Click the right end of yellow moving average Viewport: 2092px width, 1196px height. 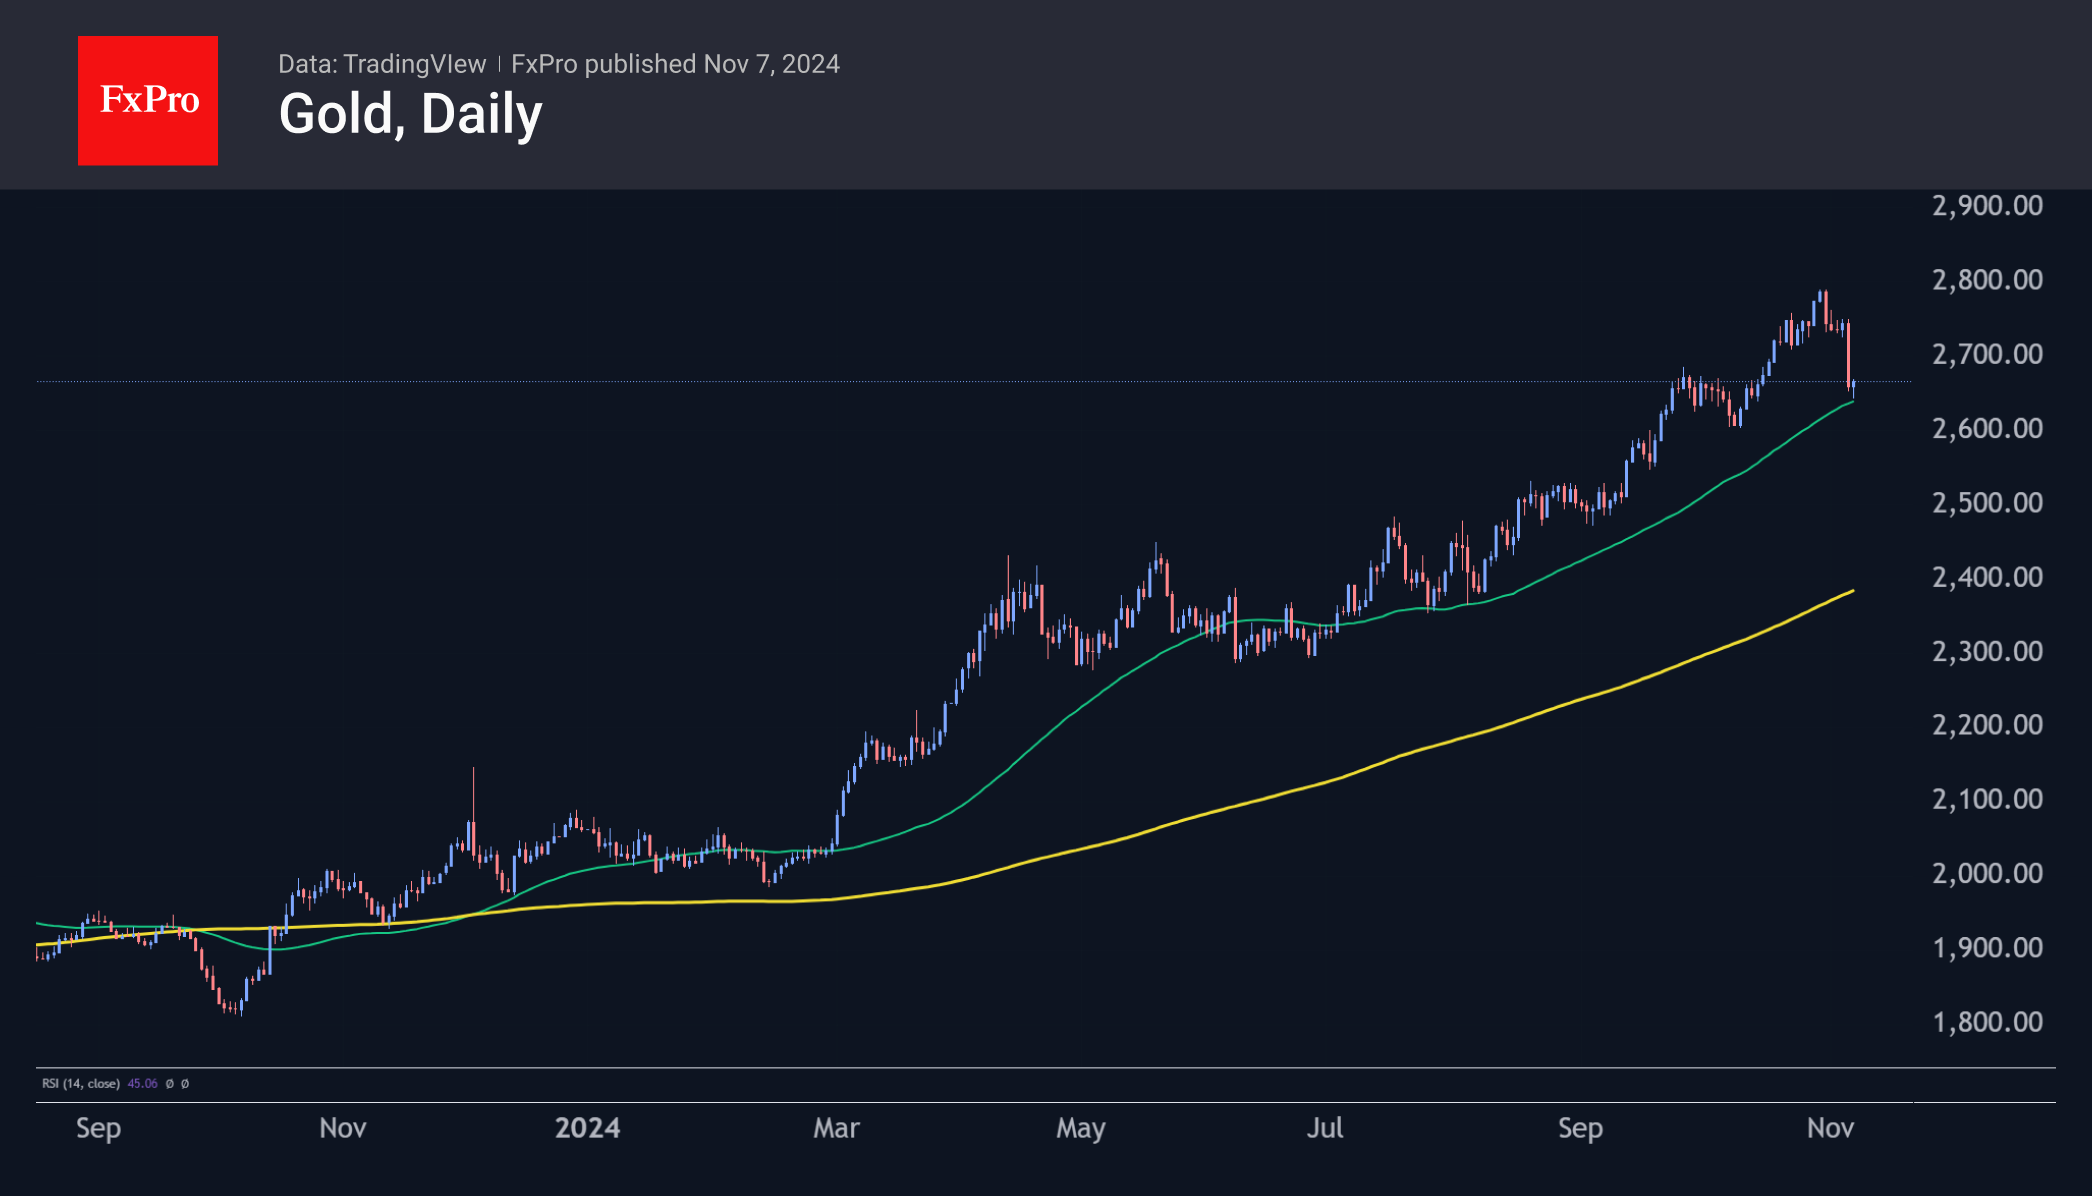pyautogui.click(x=1852, y=591)
